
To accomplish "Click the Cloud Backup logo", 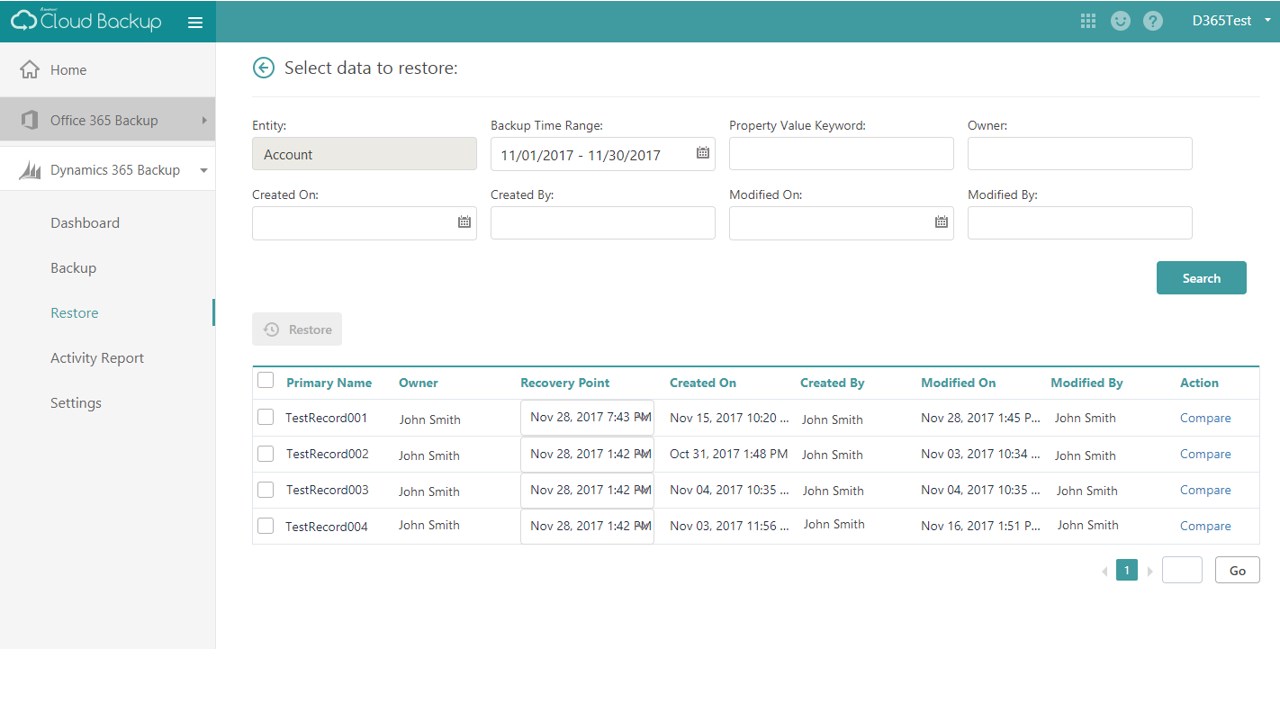I will click(x=86, y=21).
